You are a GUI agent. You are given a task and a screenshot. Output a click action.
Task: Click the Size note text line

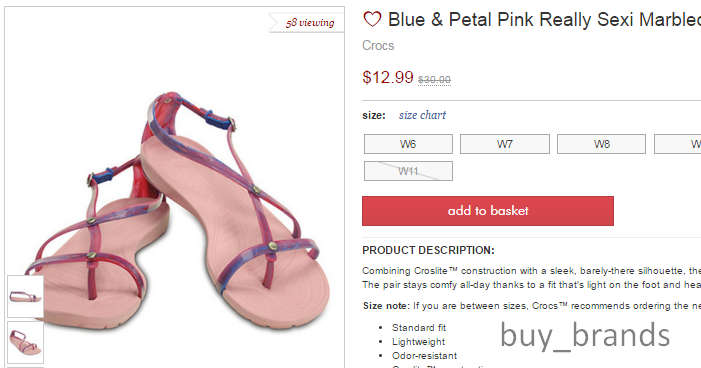(532, 306)
